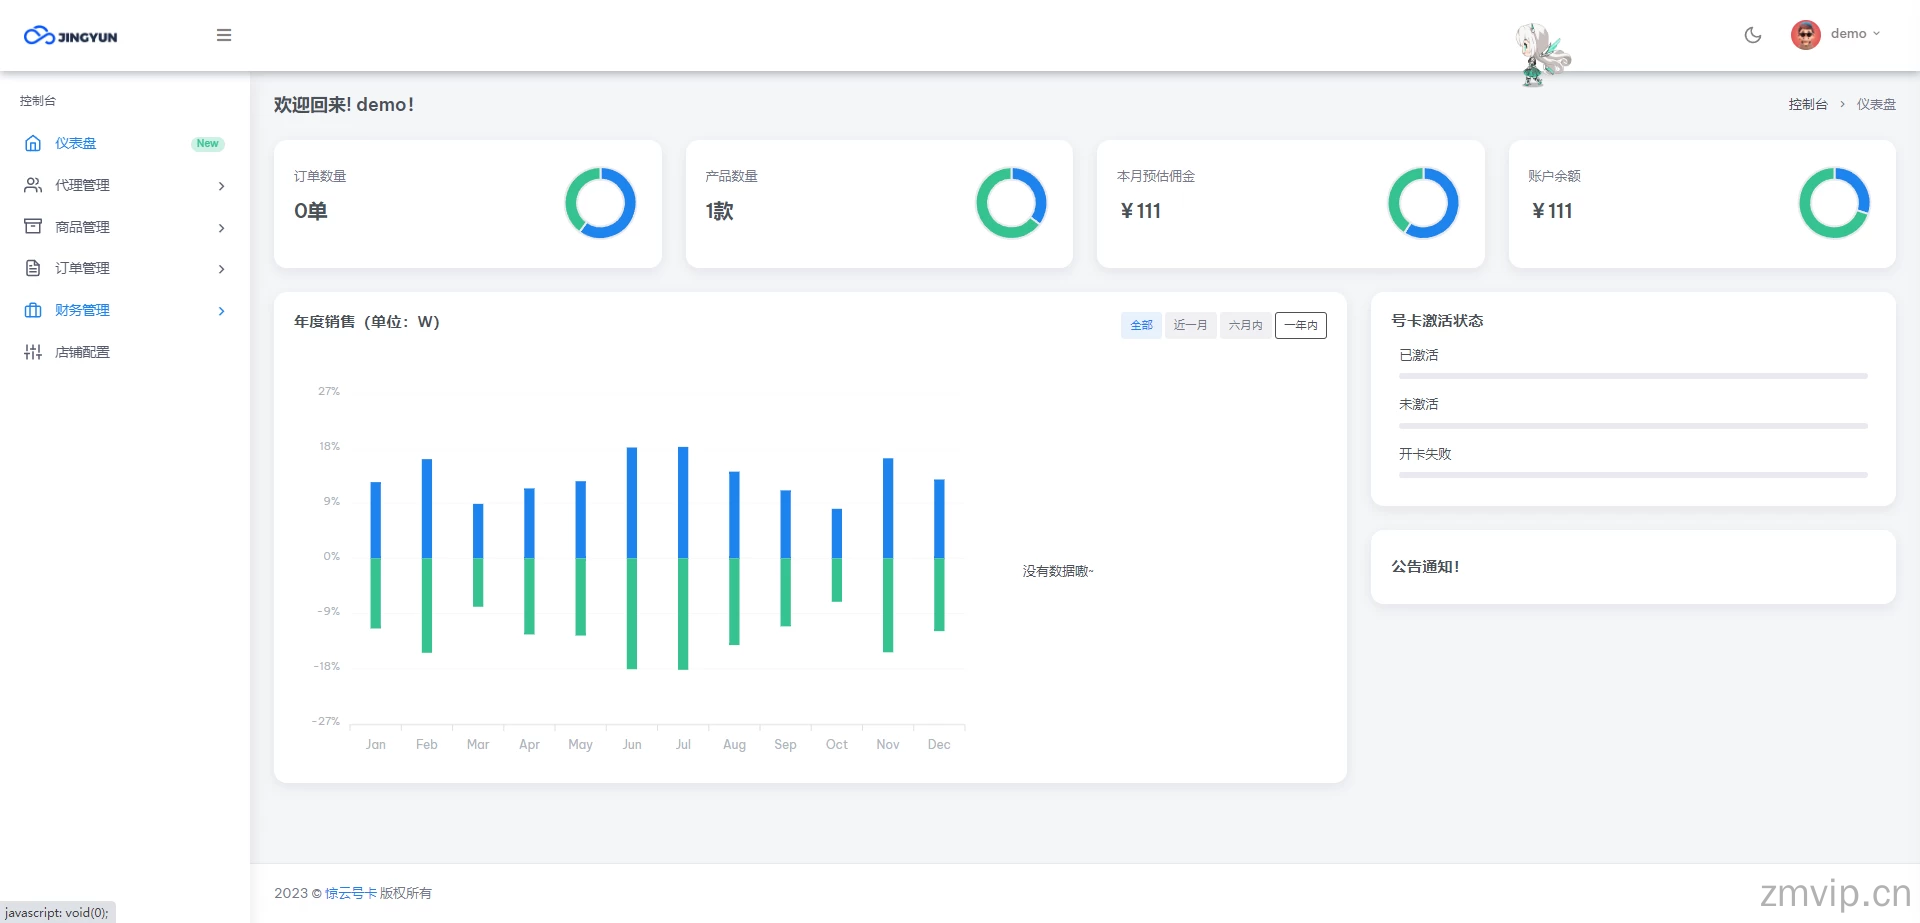Click the 本月预估佣金 donut chart
Screen dimensions: 1920x923
[1423, 203]
